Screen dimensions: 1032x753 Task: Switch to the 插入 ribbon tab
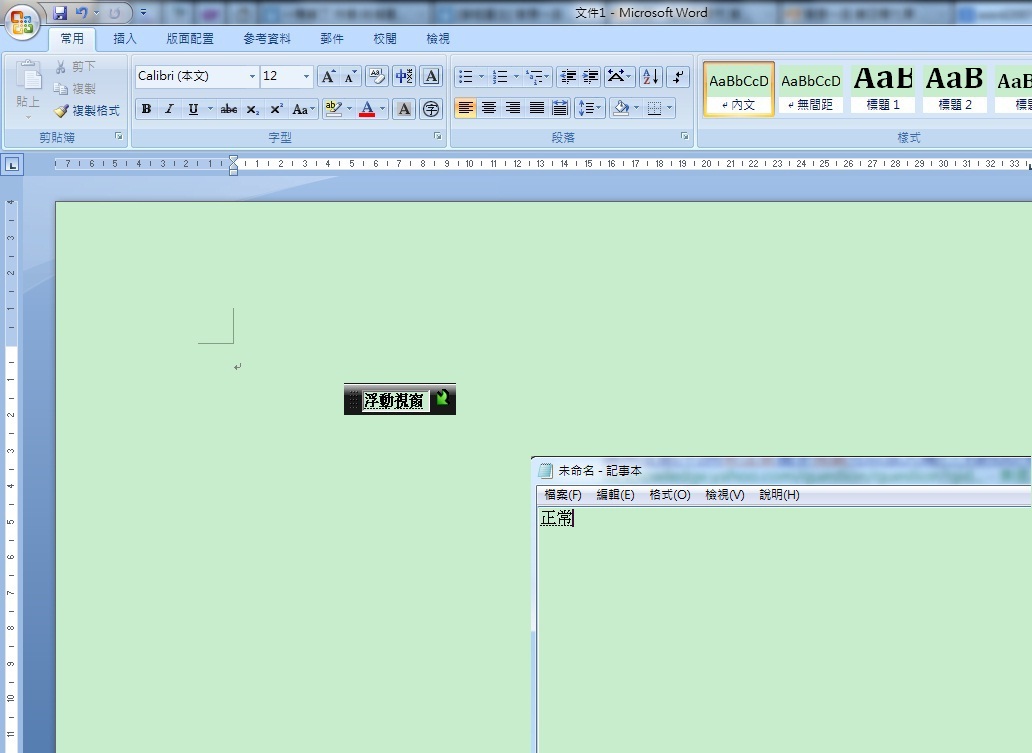(125, 39)
